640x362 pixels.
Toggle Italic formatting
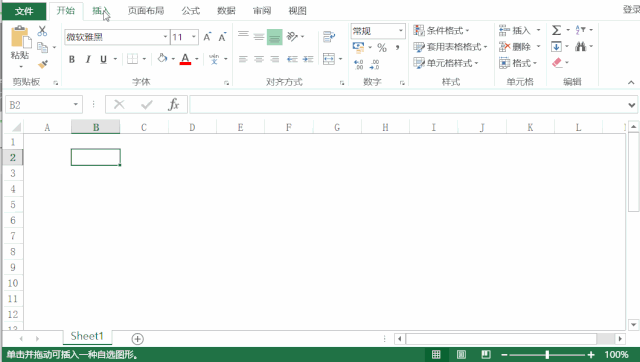point(88,60)
